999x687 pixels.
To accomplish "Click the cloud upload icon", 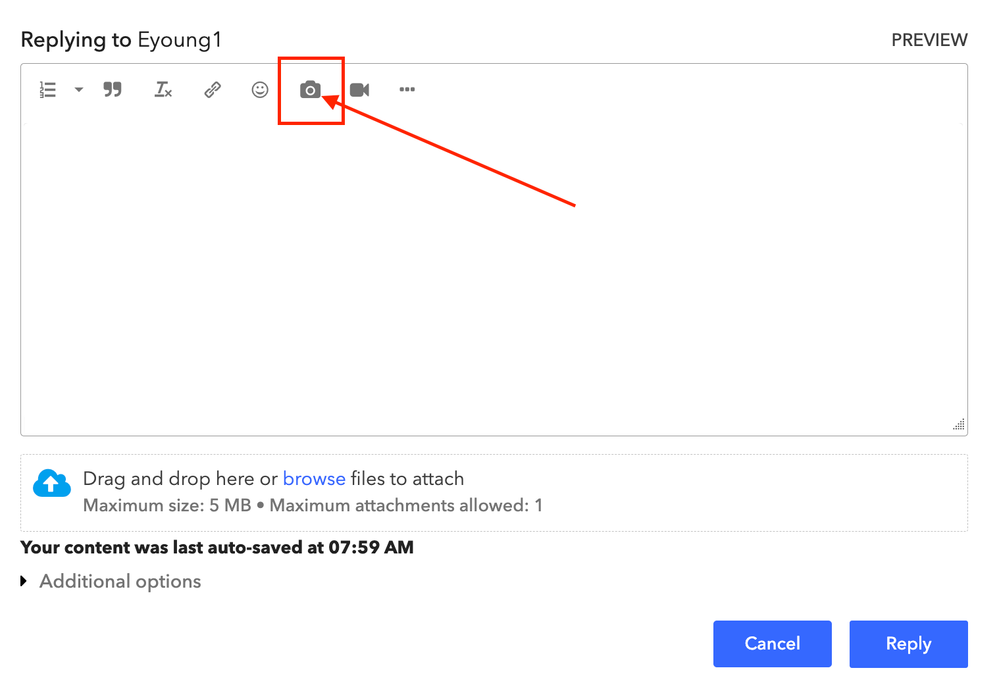I will point(52,484).
